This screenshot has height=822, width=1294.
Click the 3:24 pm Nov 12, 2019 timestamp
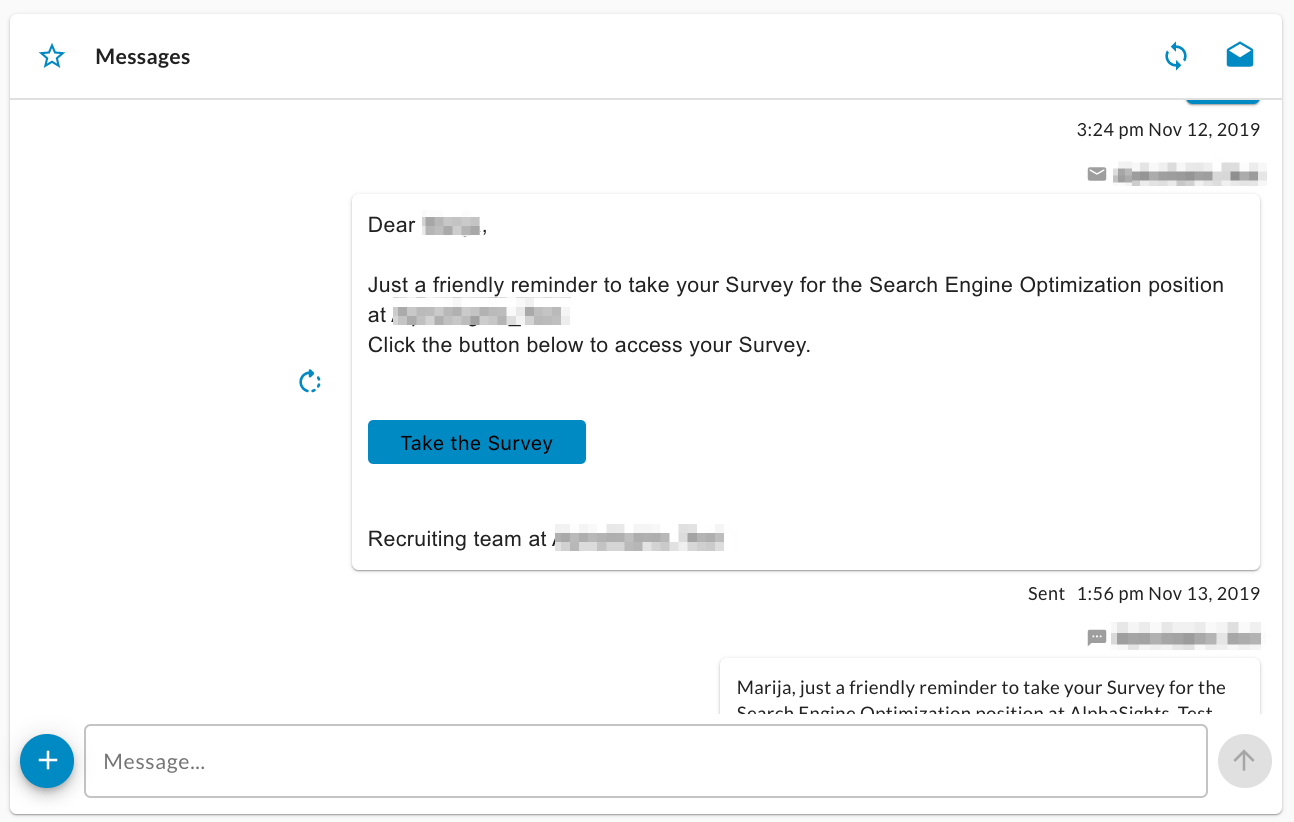point(1168,129)
